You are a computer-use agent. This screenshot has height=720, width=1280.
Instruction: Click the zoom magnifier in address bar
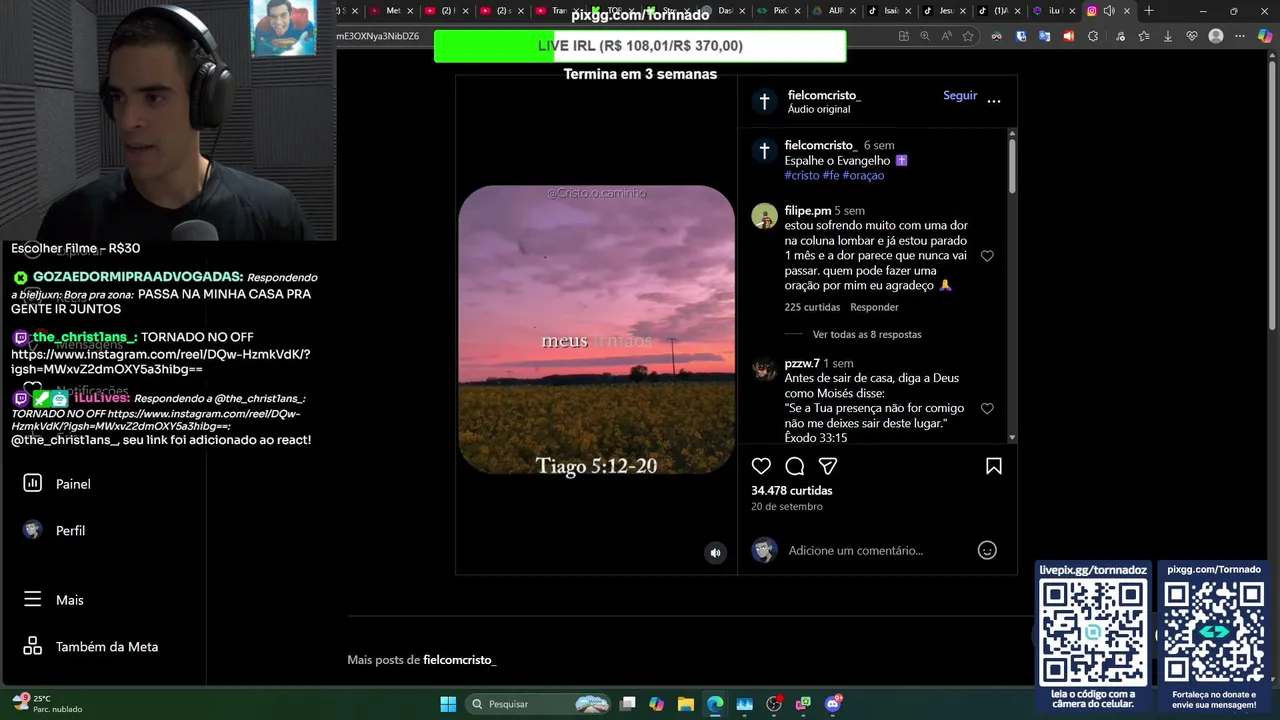tap(925, 36)
